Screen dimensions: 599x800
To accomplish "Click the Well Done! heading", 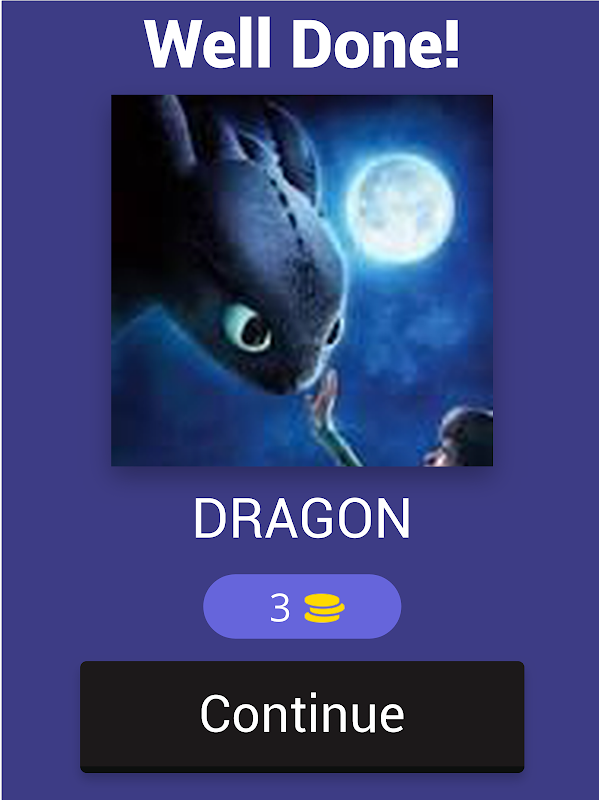I will pos(302,44).
